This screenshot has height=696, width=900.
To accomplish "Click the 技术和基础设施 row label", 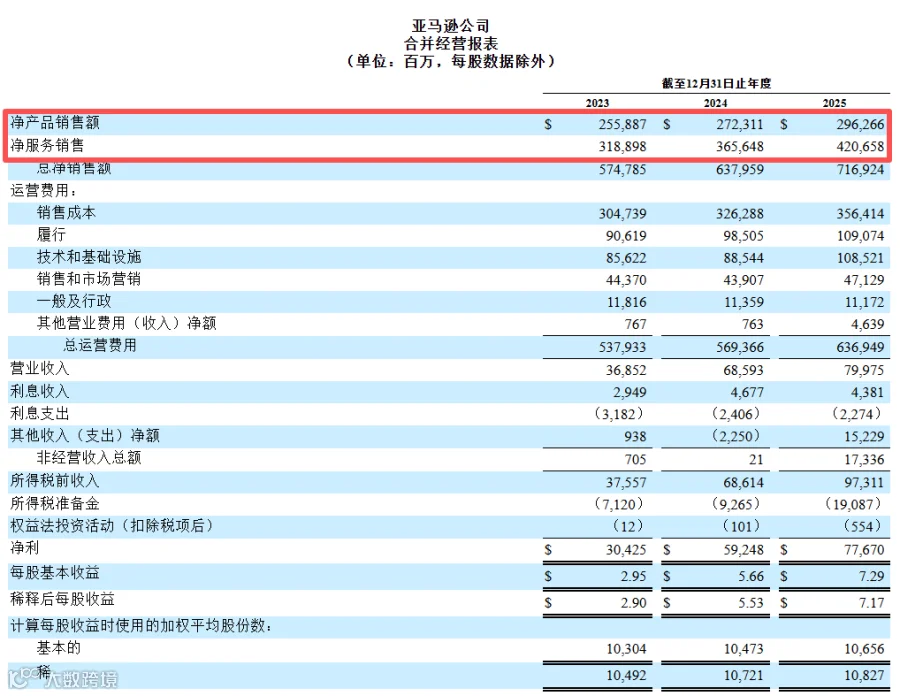I will click(89, 256).
